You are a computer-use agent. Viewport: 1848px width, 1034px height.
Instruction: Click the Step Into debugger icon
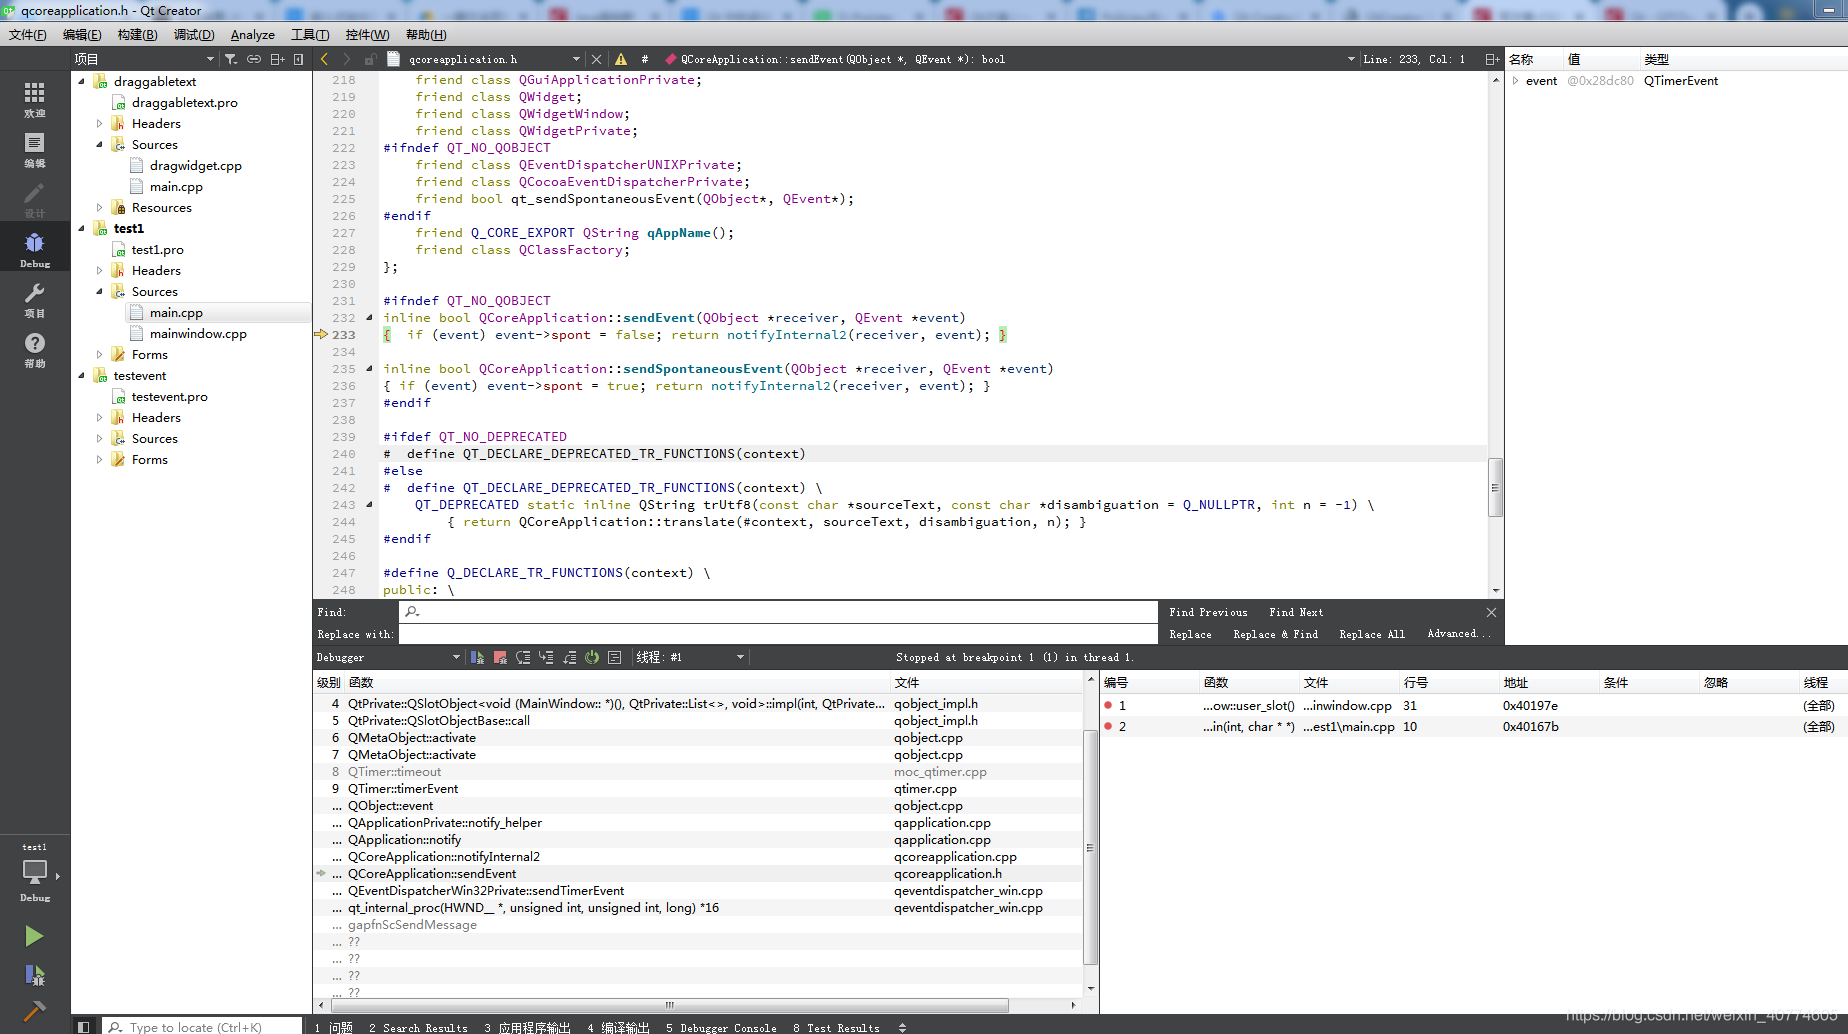click(x=546, y=657)
